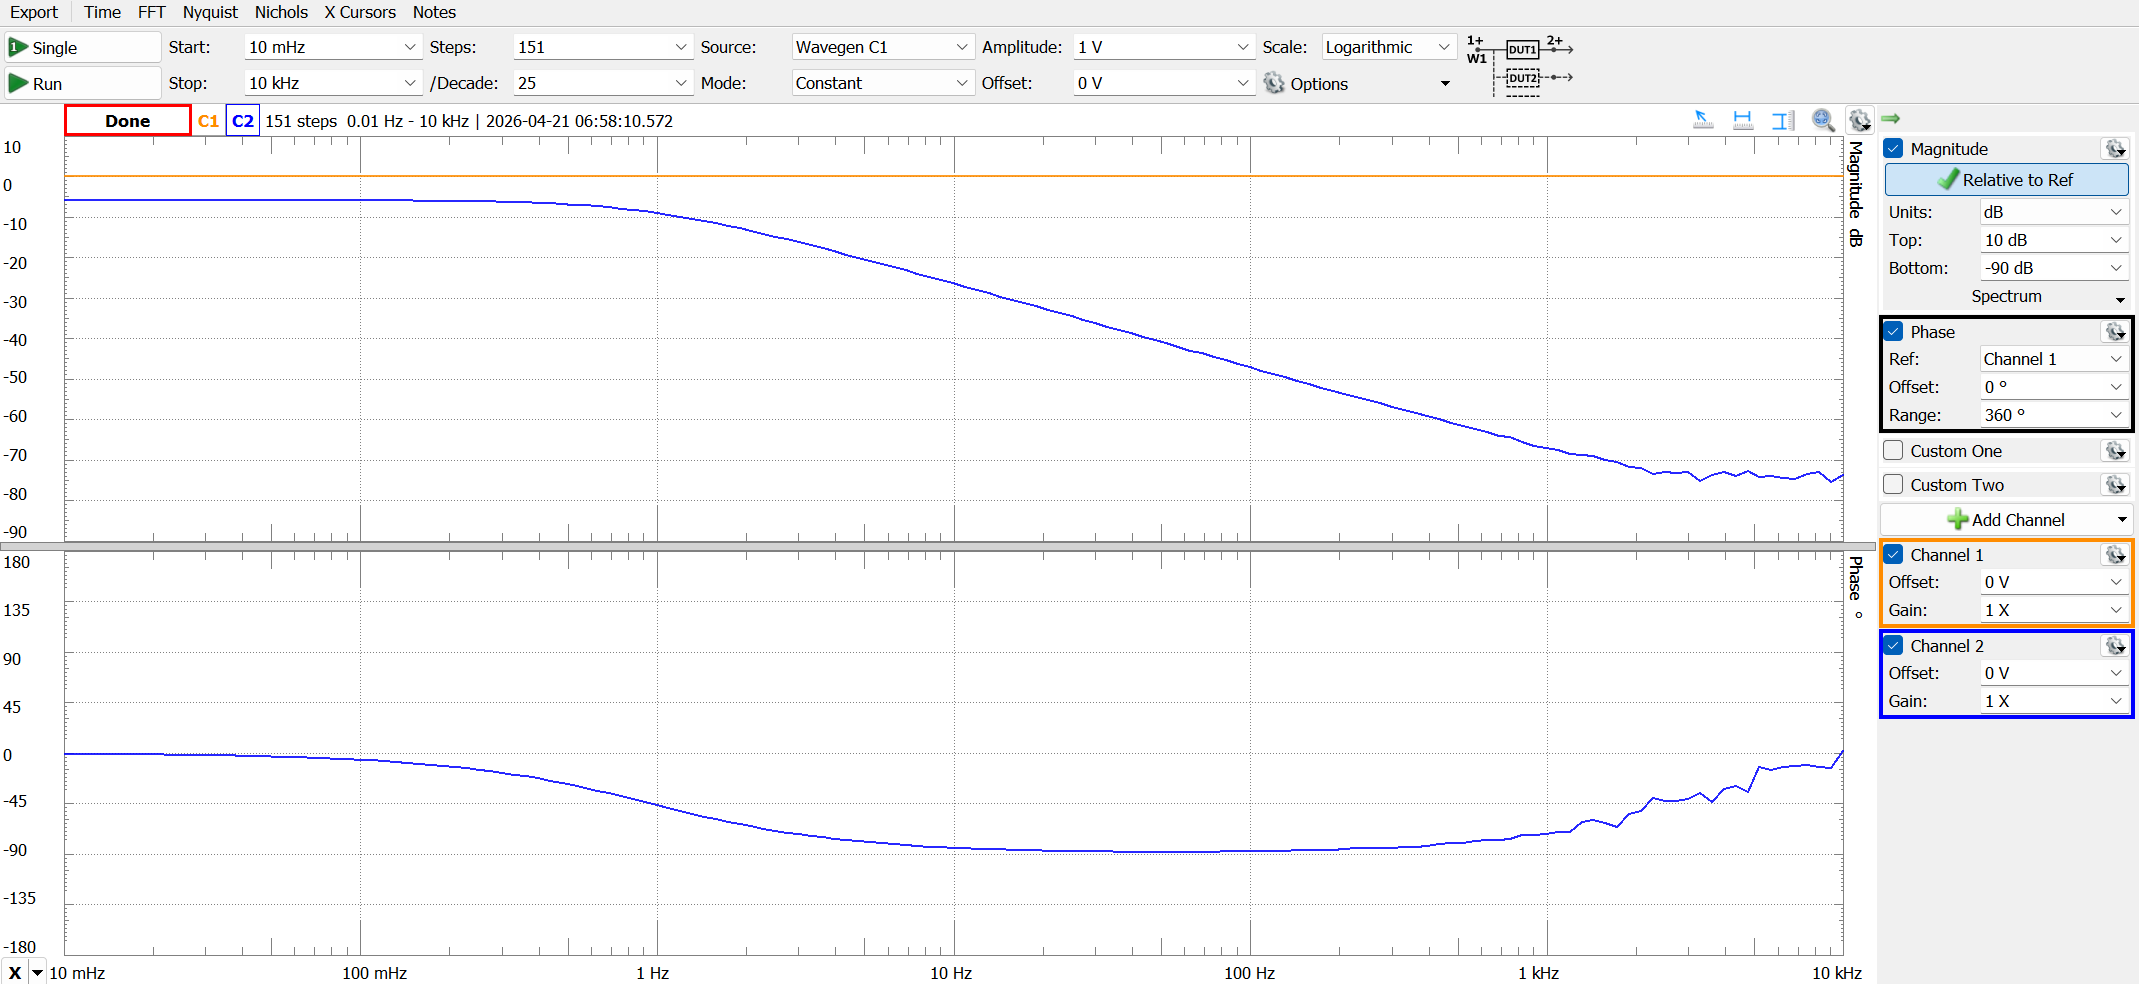The width and height of the screenshot is (2139, 984).
Task: Toggle the Channel 1 checkbox
Action: 1894,555
